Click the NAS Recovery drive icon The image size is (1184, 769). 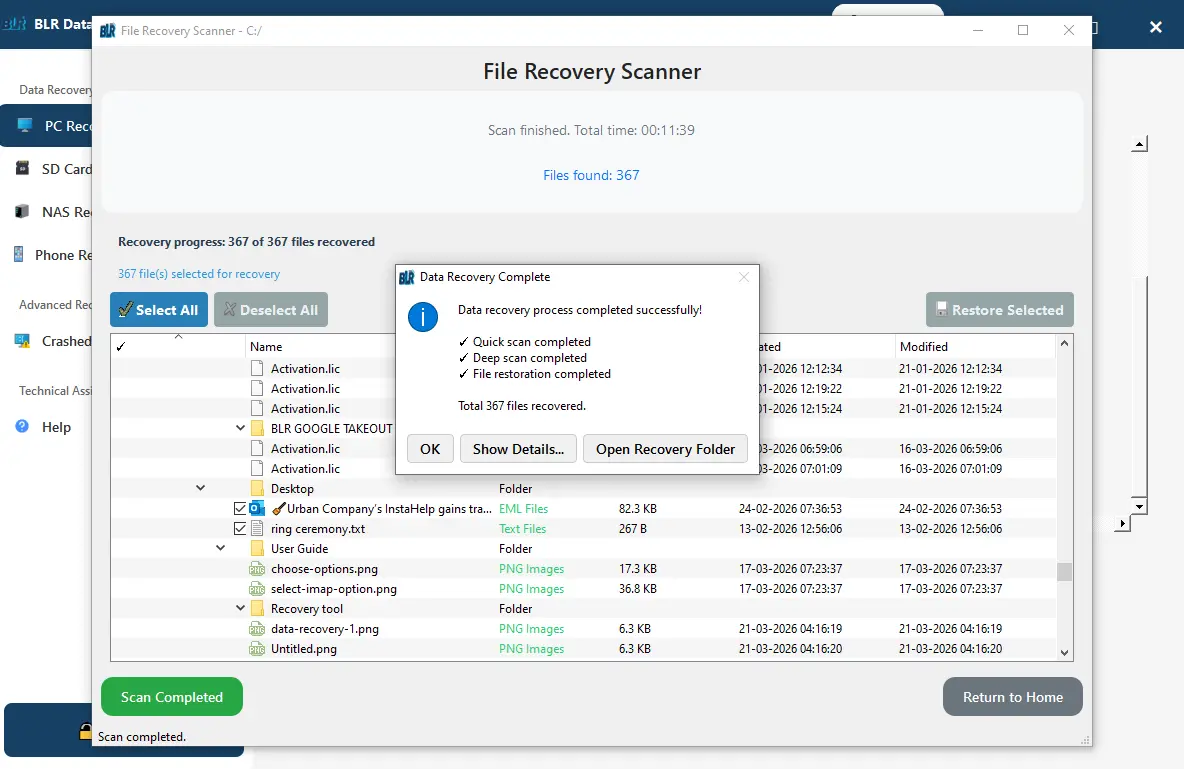22,212
